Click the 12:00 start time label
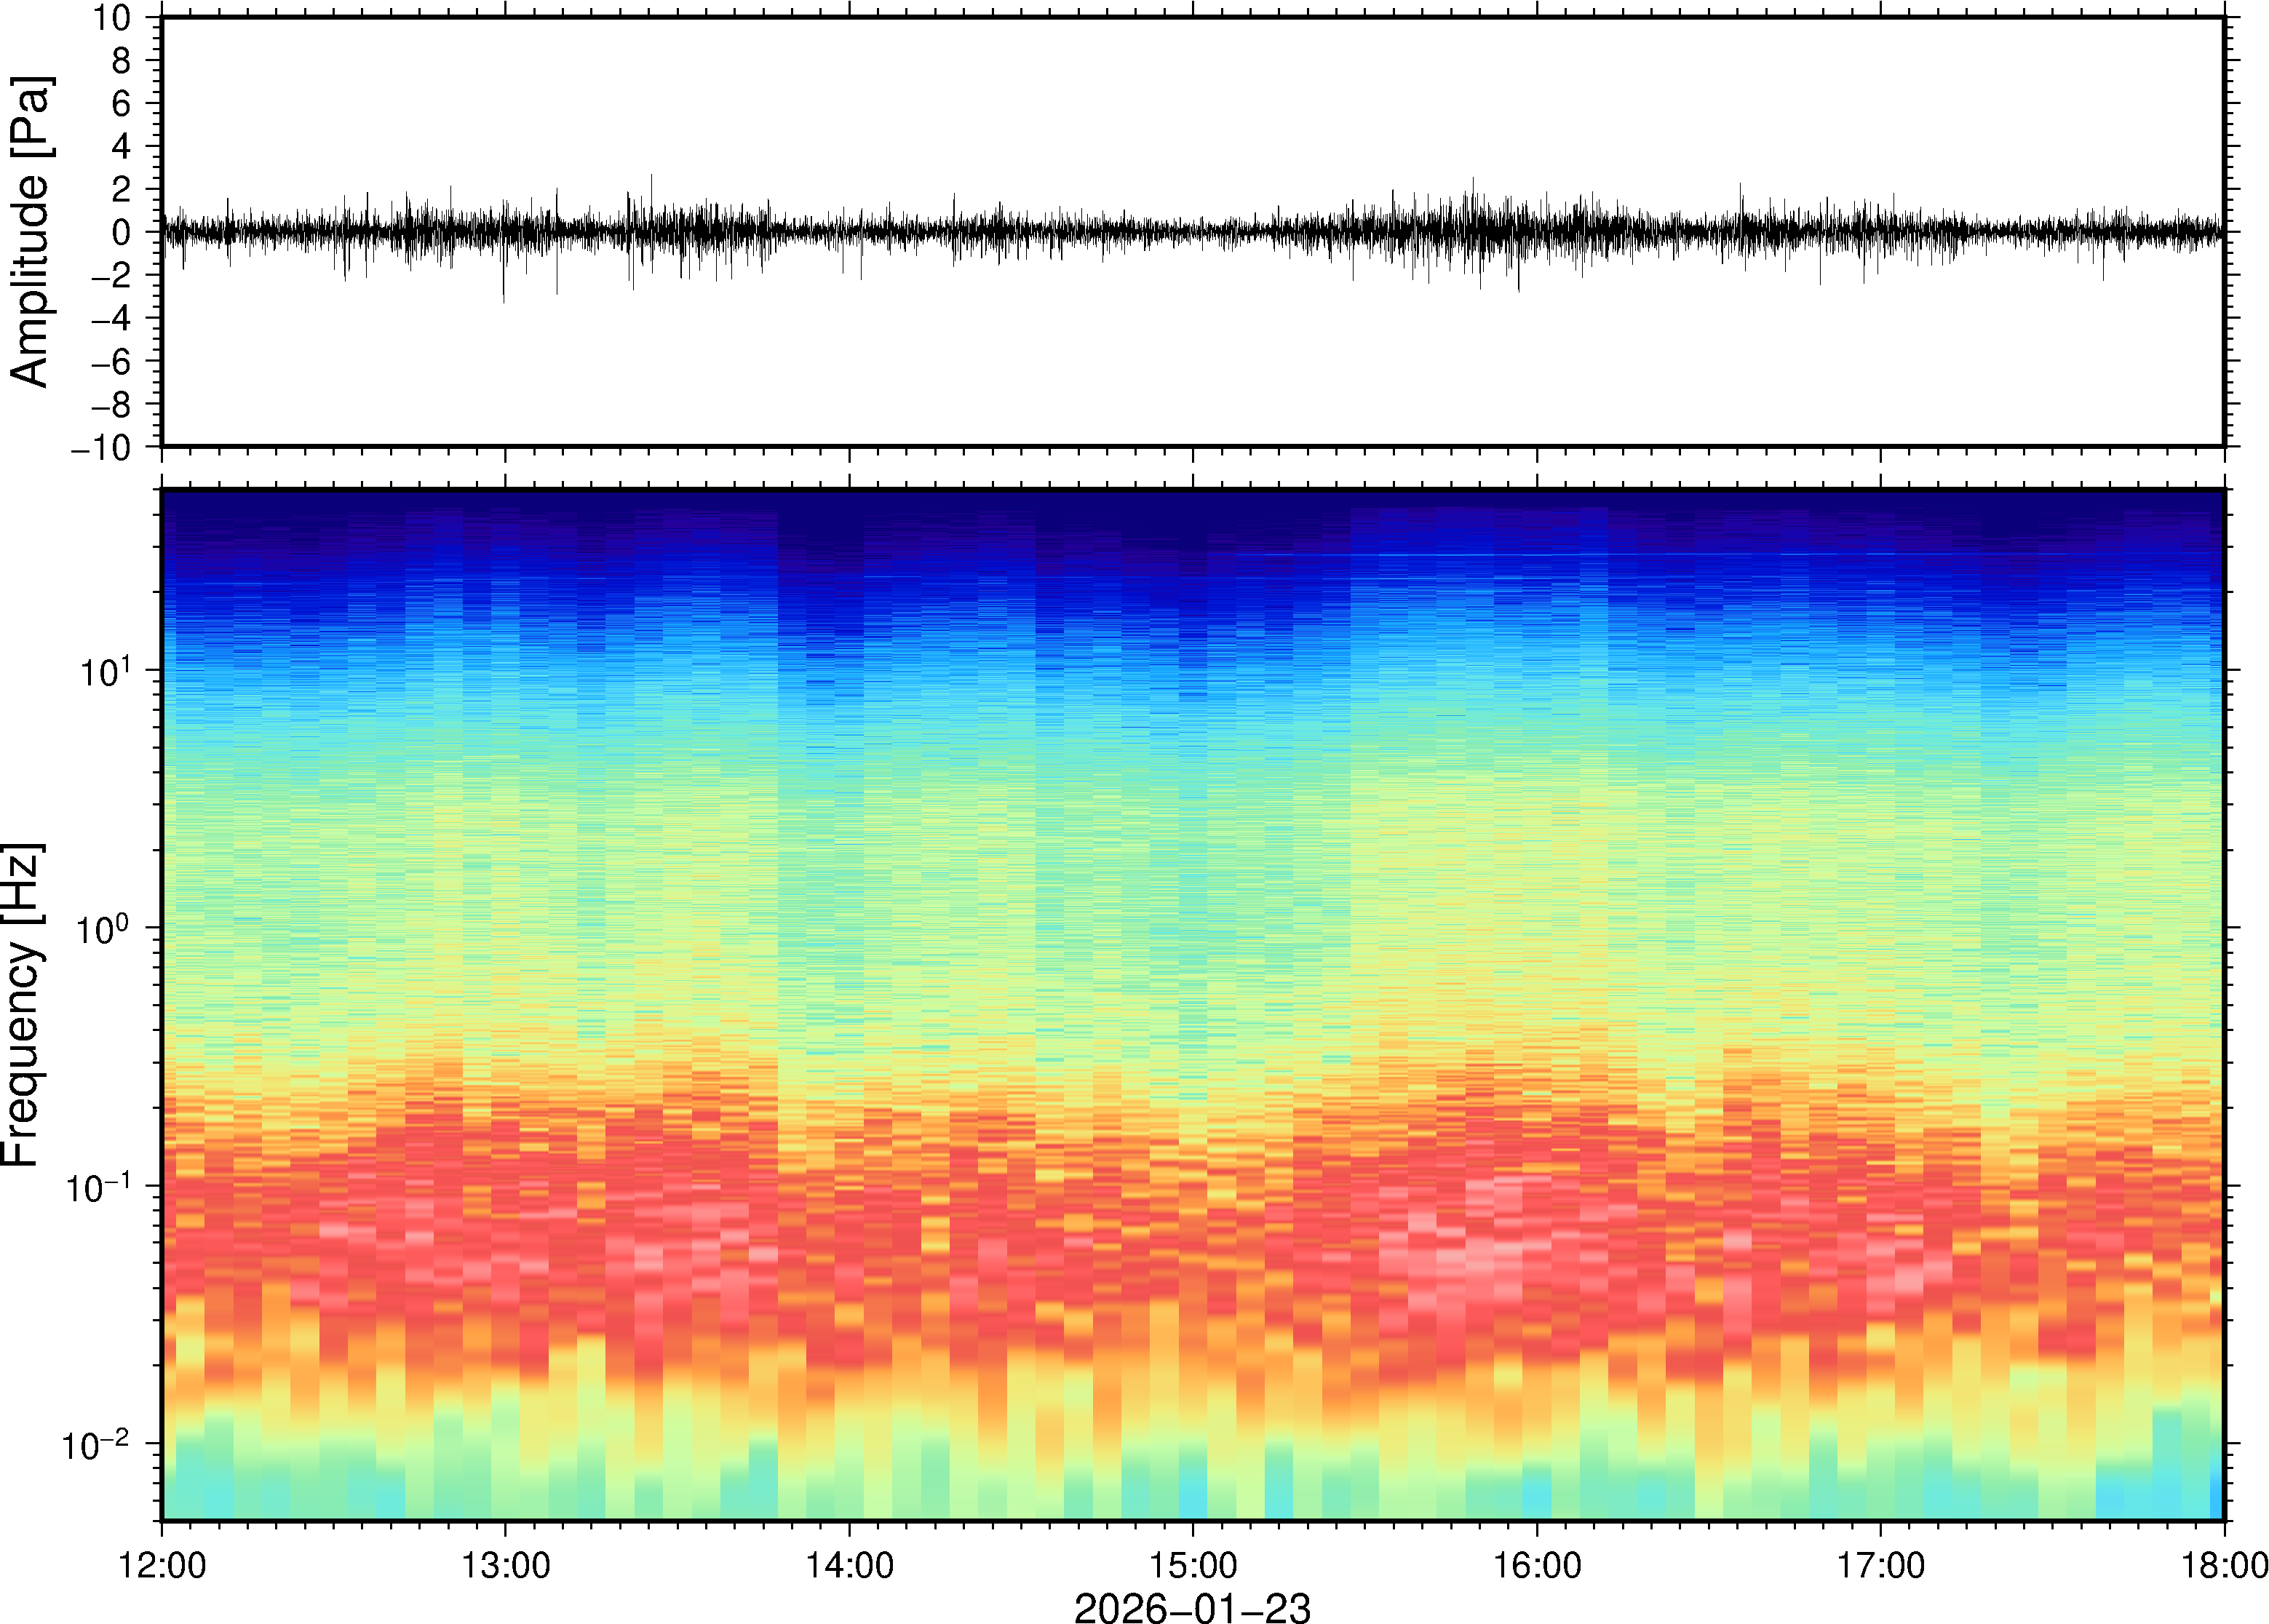The height and width of the screenshot is (1624, 2269). point(162,1565)
